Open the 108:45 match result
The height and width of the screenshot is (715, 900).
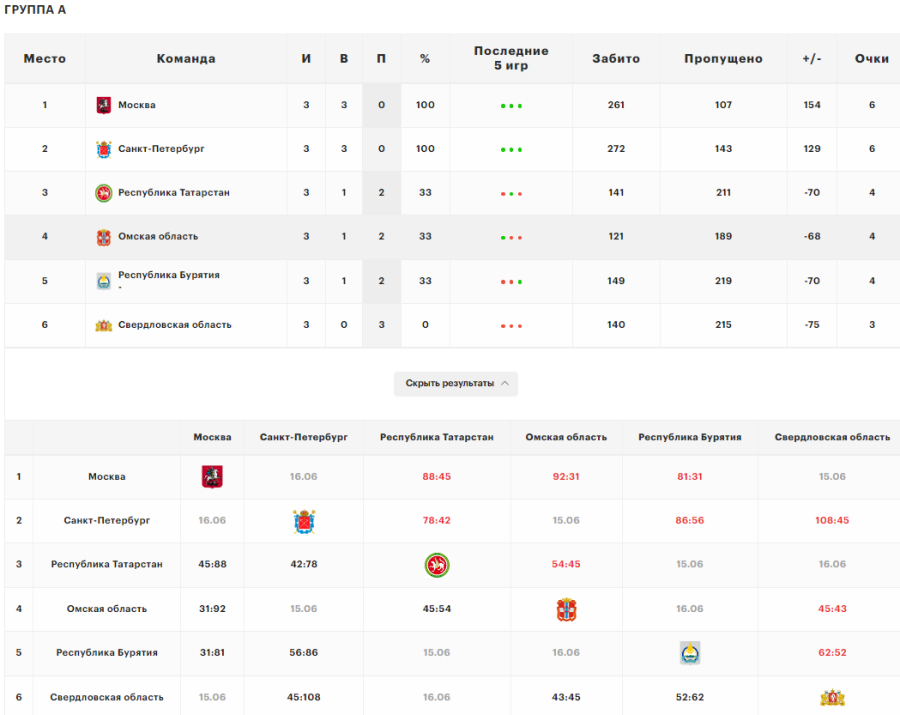point(832,521)
